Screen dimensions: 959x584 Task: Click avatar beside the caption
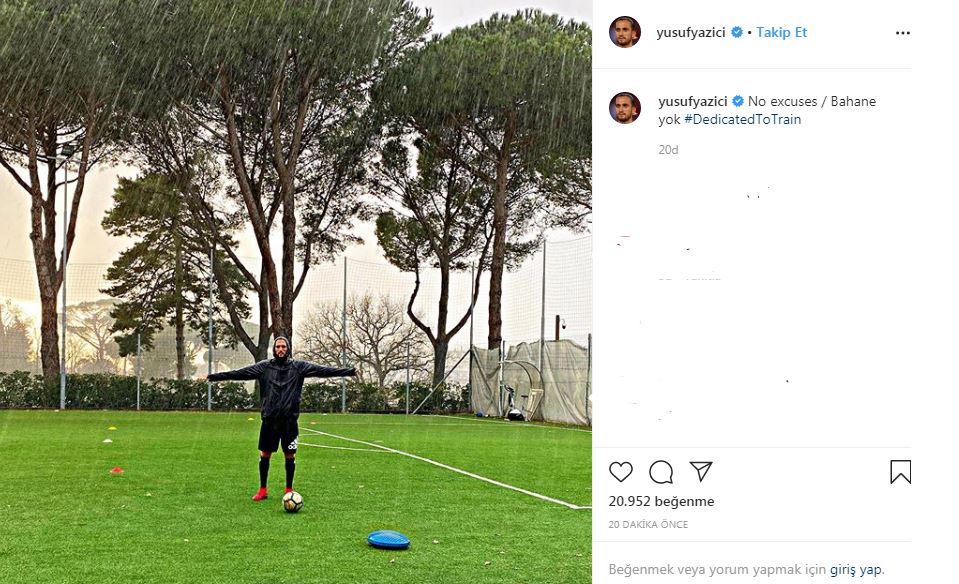pos(624,108)
